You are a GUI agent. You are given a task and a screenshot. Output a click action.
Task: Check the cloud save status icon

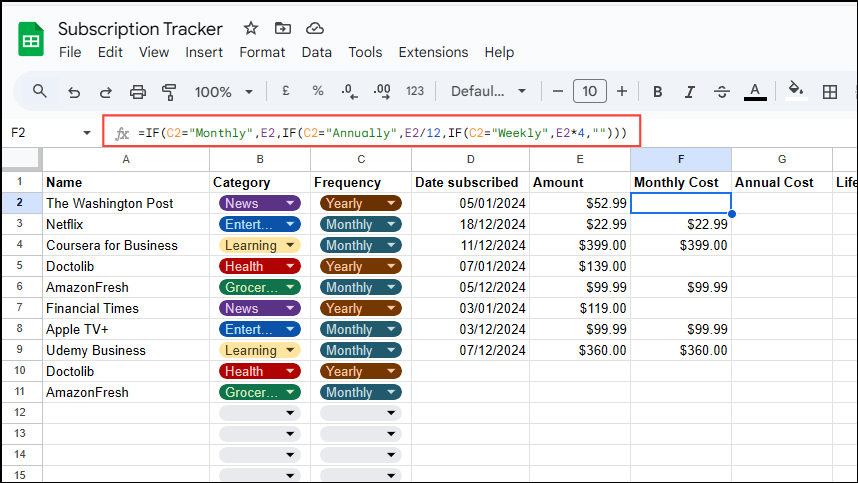[x=315, y=28]
